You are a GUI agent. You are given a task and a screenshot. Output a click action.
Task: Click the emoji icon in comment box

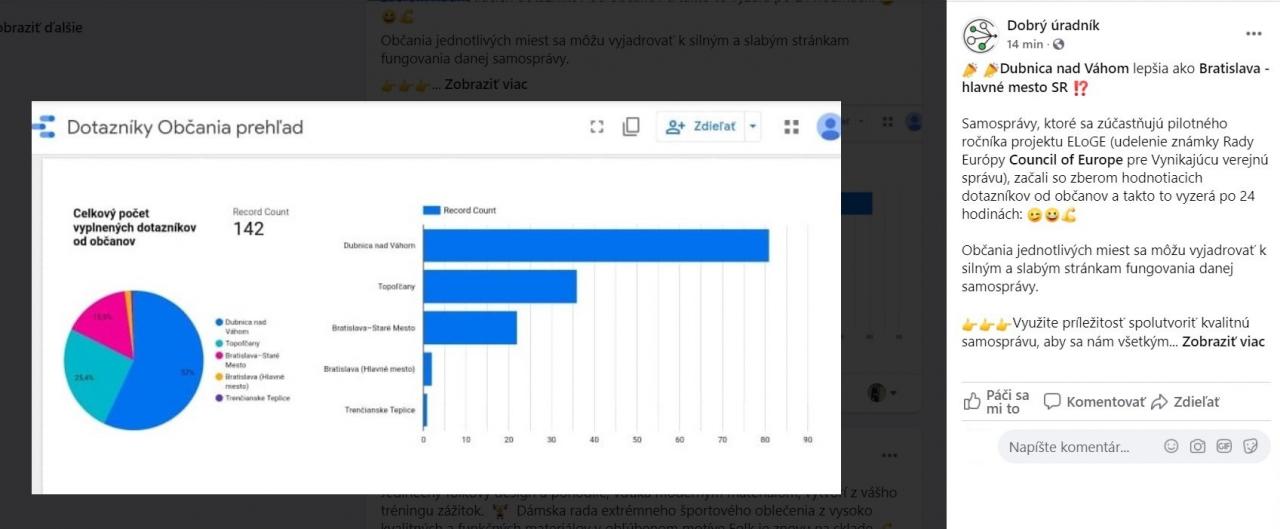pyautogui.click(x=1171, y=447)
